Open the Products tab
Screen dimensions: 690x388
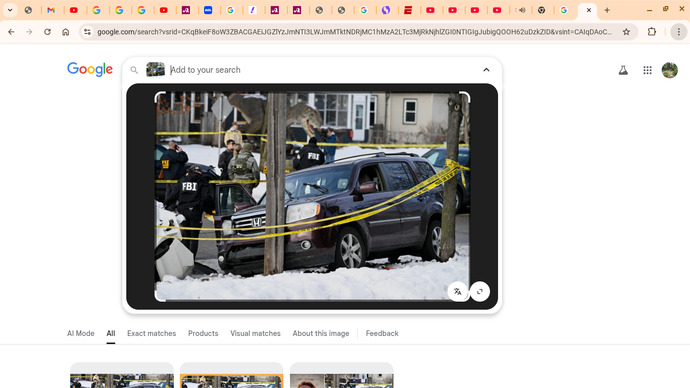tap(203, 333)
